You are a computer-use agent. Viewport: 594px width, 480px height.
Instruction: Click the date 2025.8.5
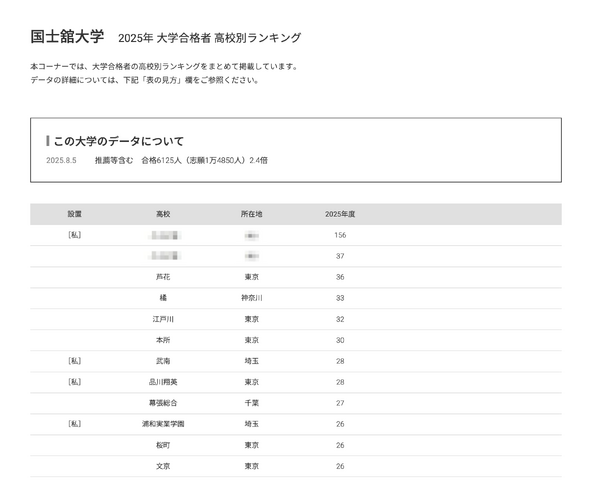(x=61, y=161)
